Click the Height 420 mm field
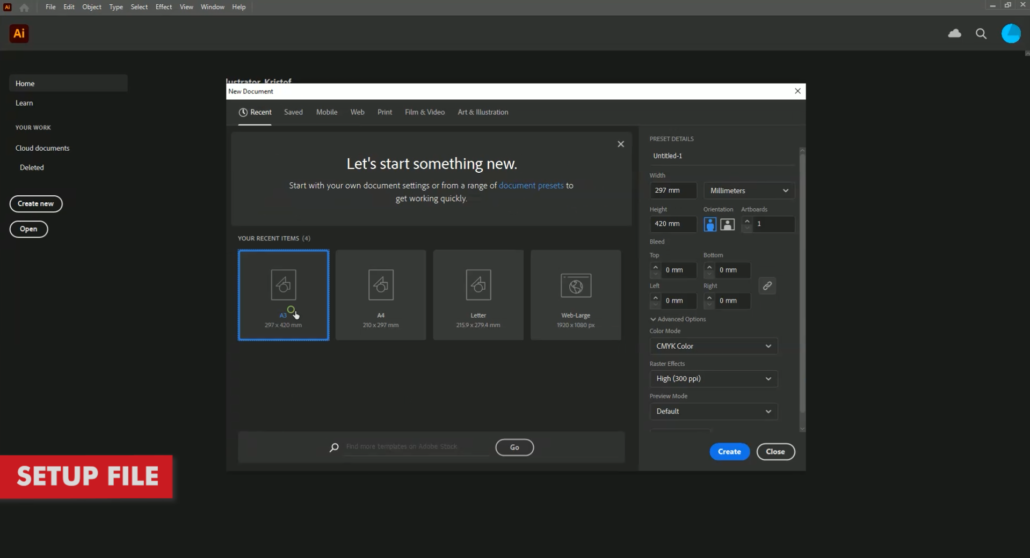 [673, 224]
